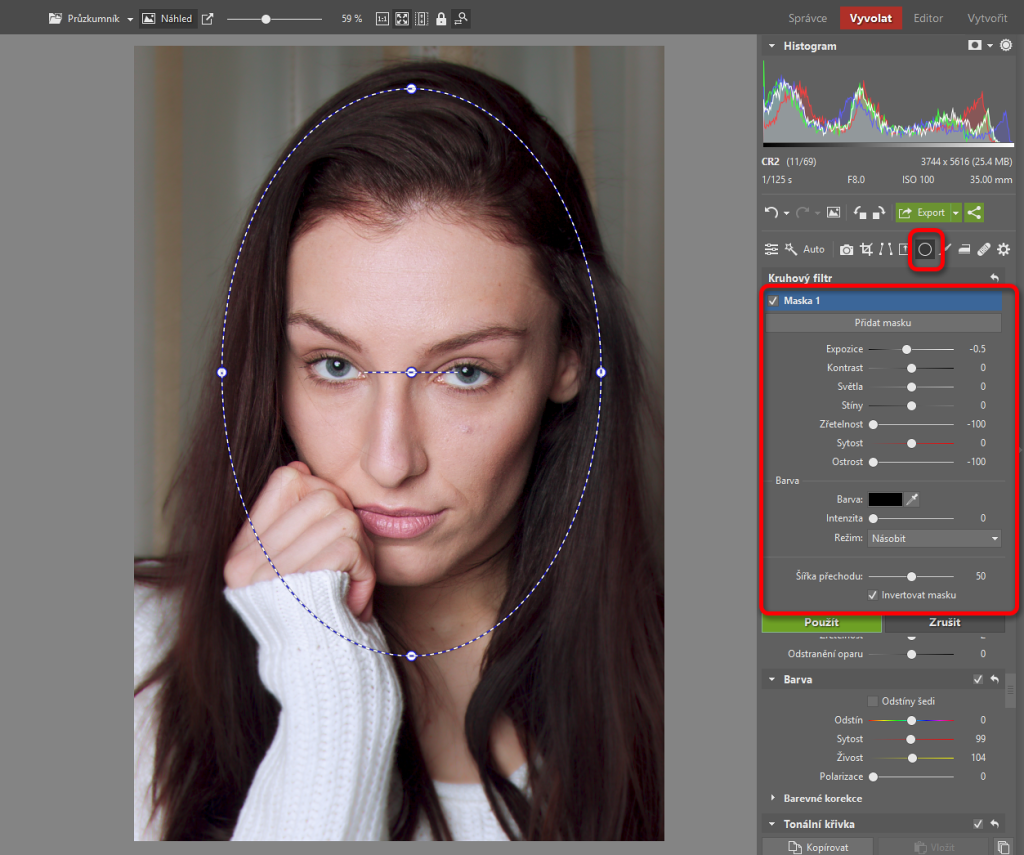This screenshot has height=855, width=1024.
Task: Set zoom to 1:1 view
Action: 383,18
